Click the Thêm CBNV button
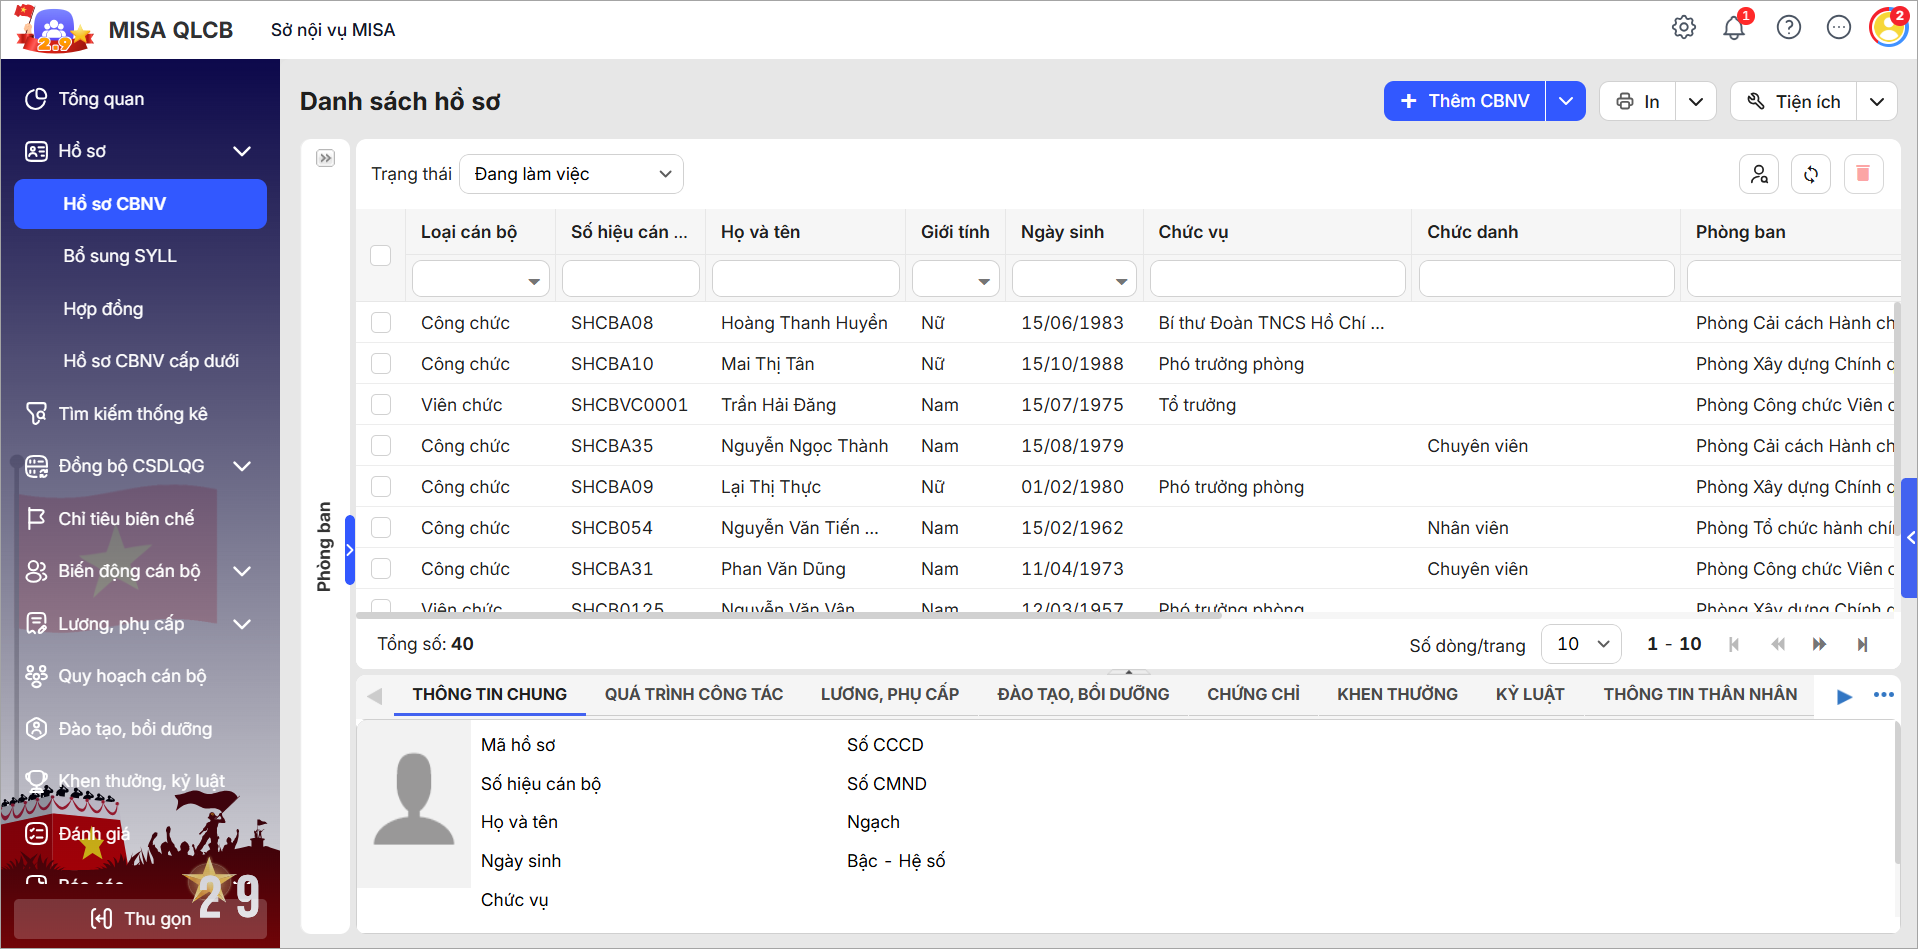 [x=1465, y=101]
